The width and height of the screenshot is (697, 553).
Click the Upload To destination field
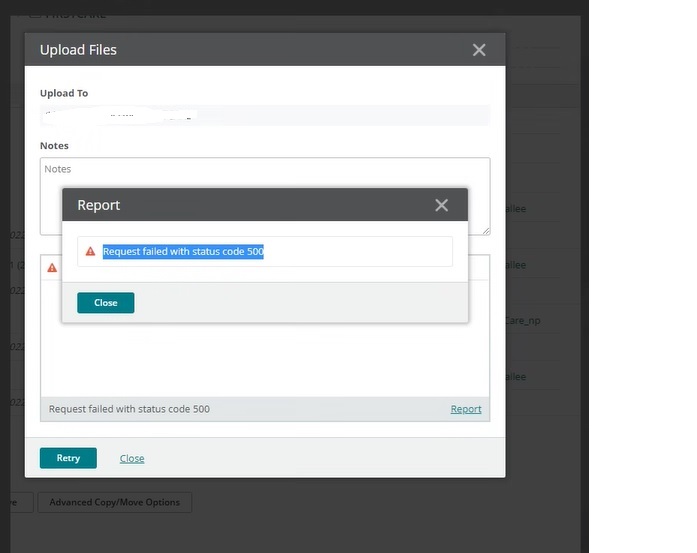[265, 116]
